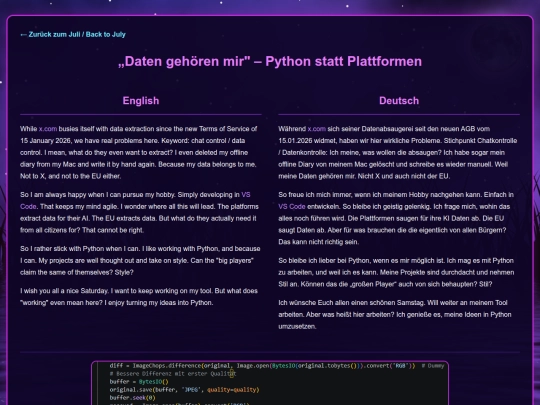Open the VS Code link in the Deutsch column
This screenshot has height=405, width=540.
point(292,207)
